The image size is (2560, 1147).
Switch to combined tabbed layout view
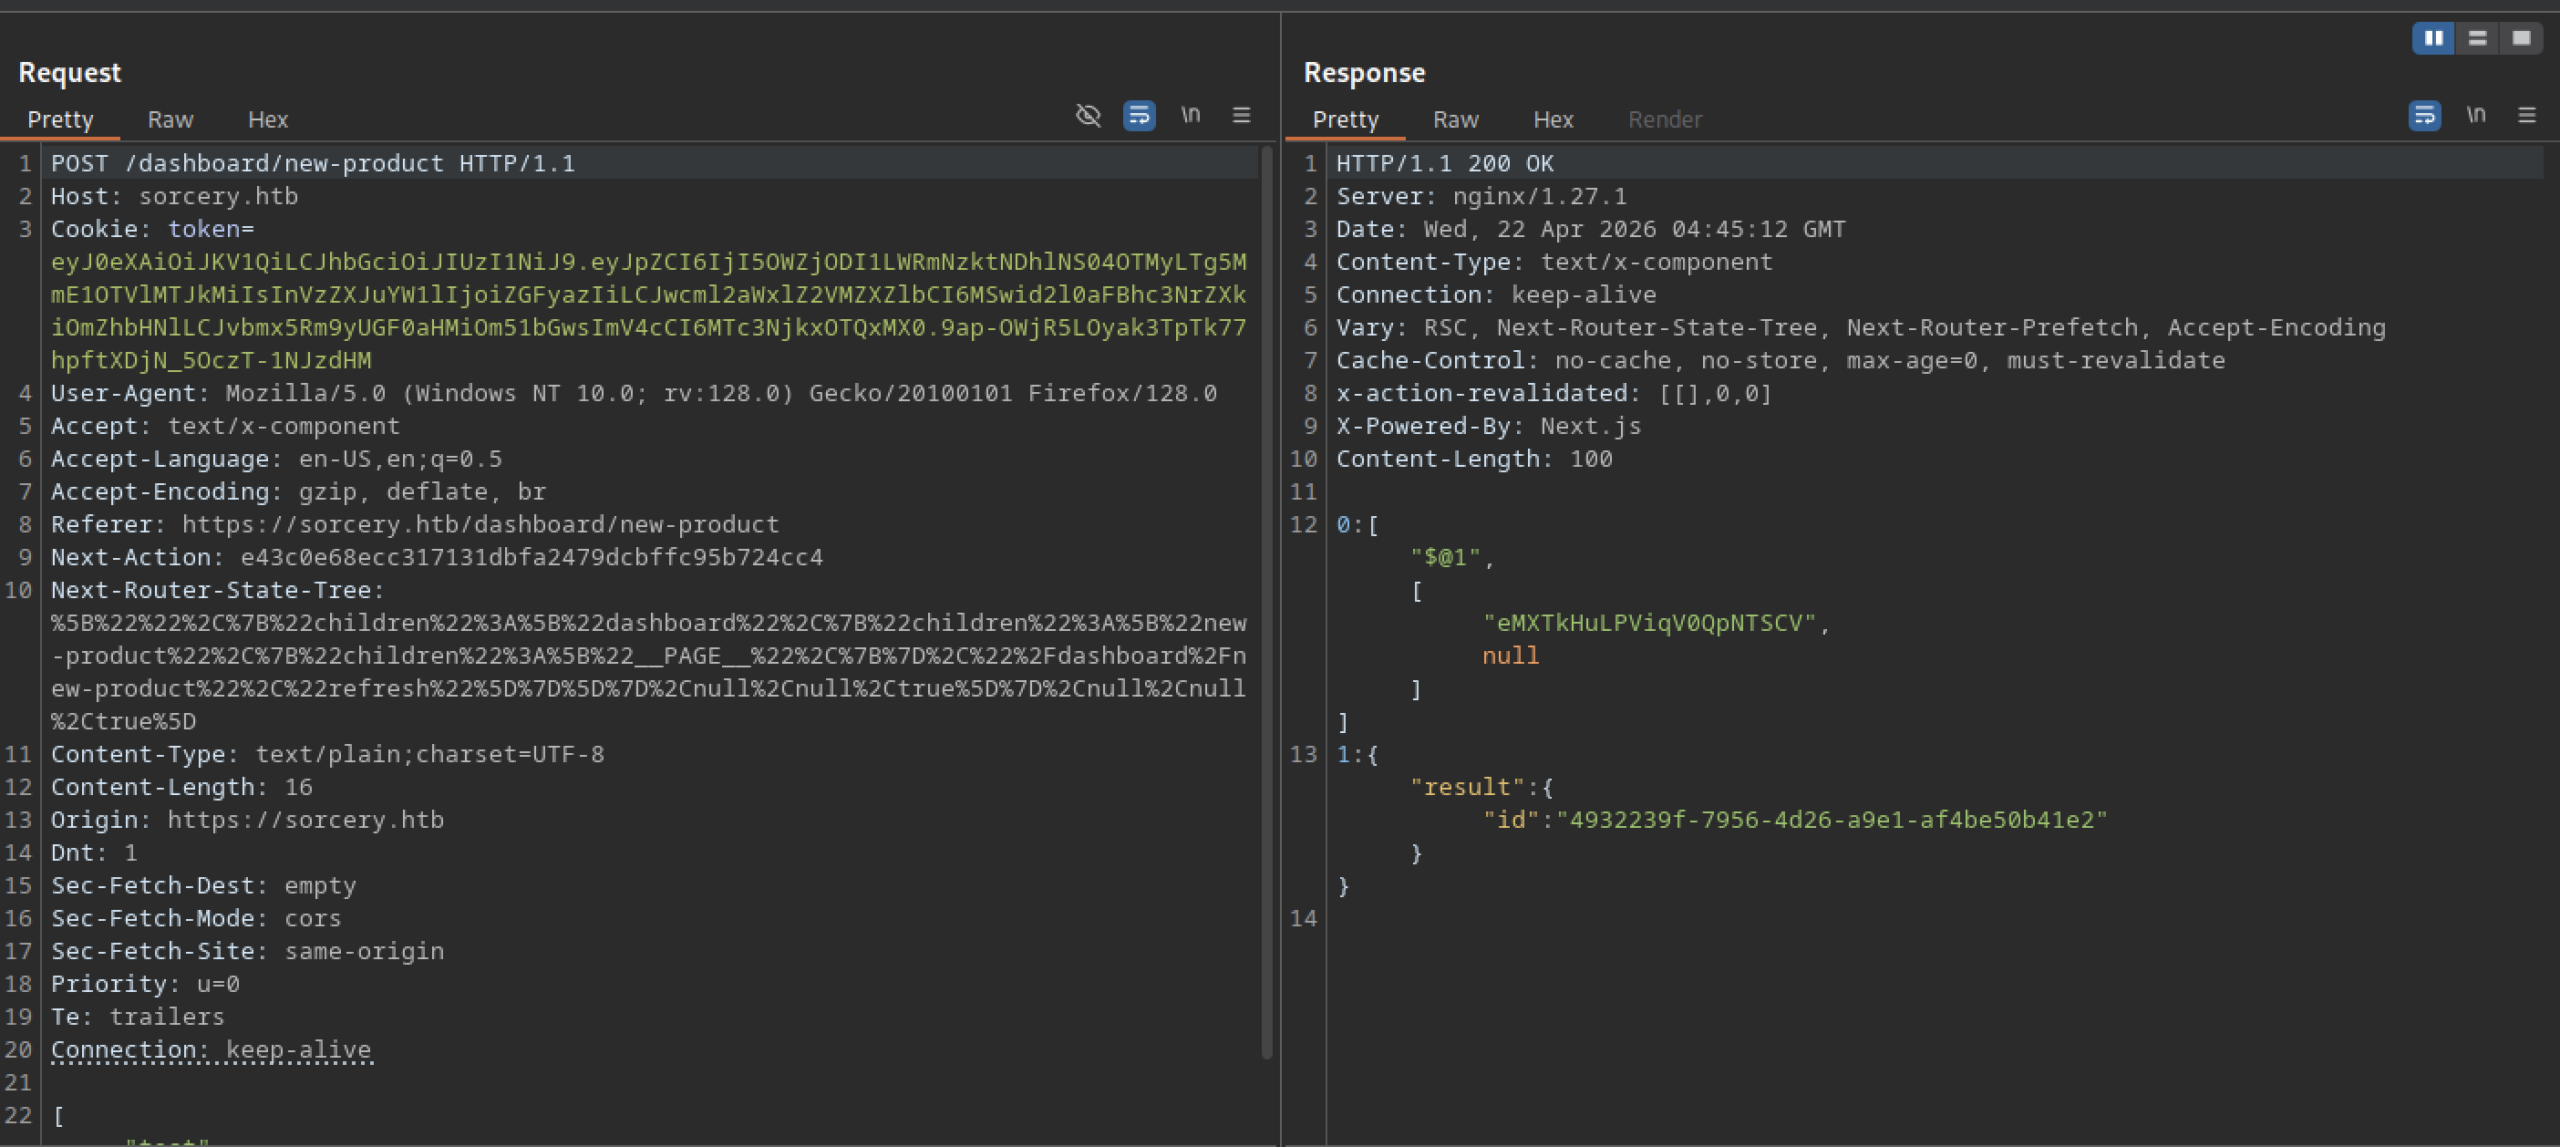click(2521, 38)
